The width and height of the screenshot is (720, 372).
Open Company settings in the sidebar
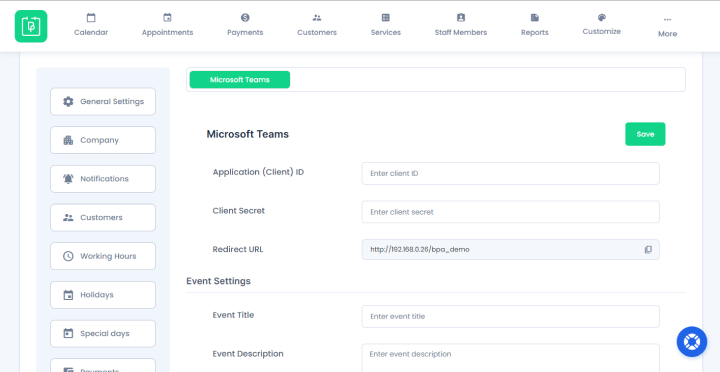click(x=103, y=140)
